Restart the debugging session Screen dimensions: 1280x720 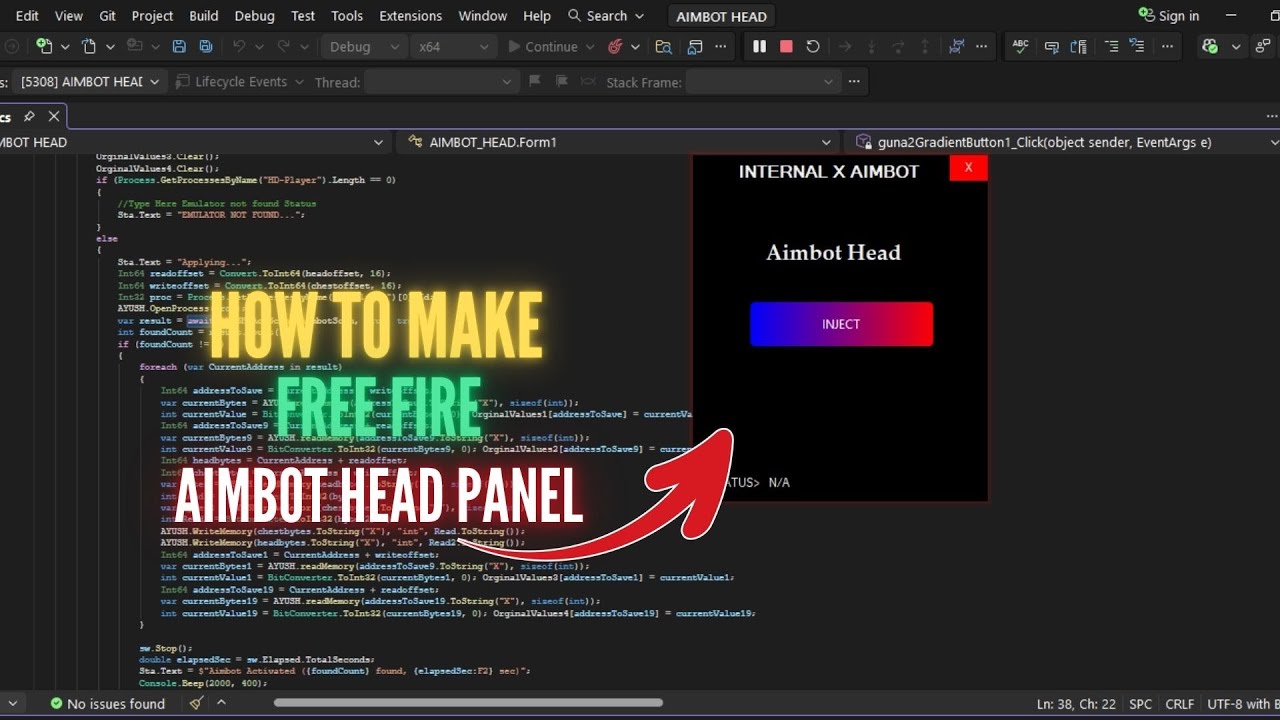coord(813,46)
